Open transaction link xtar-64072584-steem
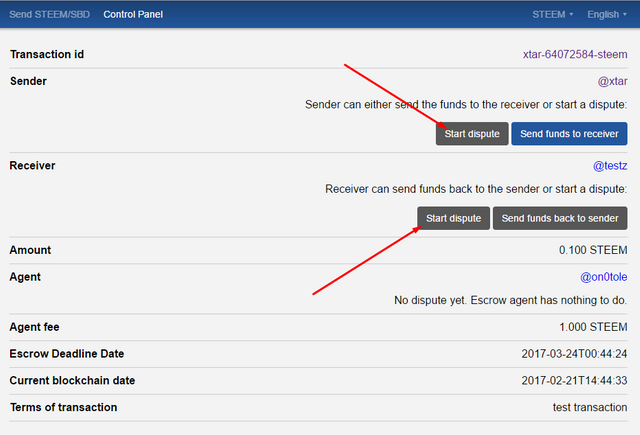The width and height of the screenshot is (640, 435). coord(575,54)
